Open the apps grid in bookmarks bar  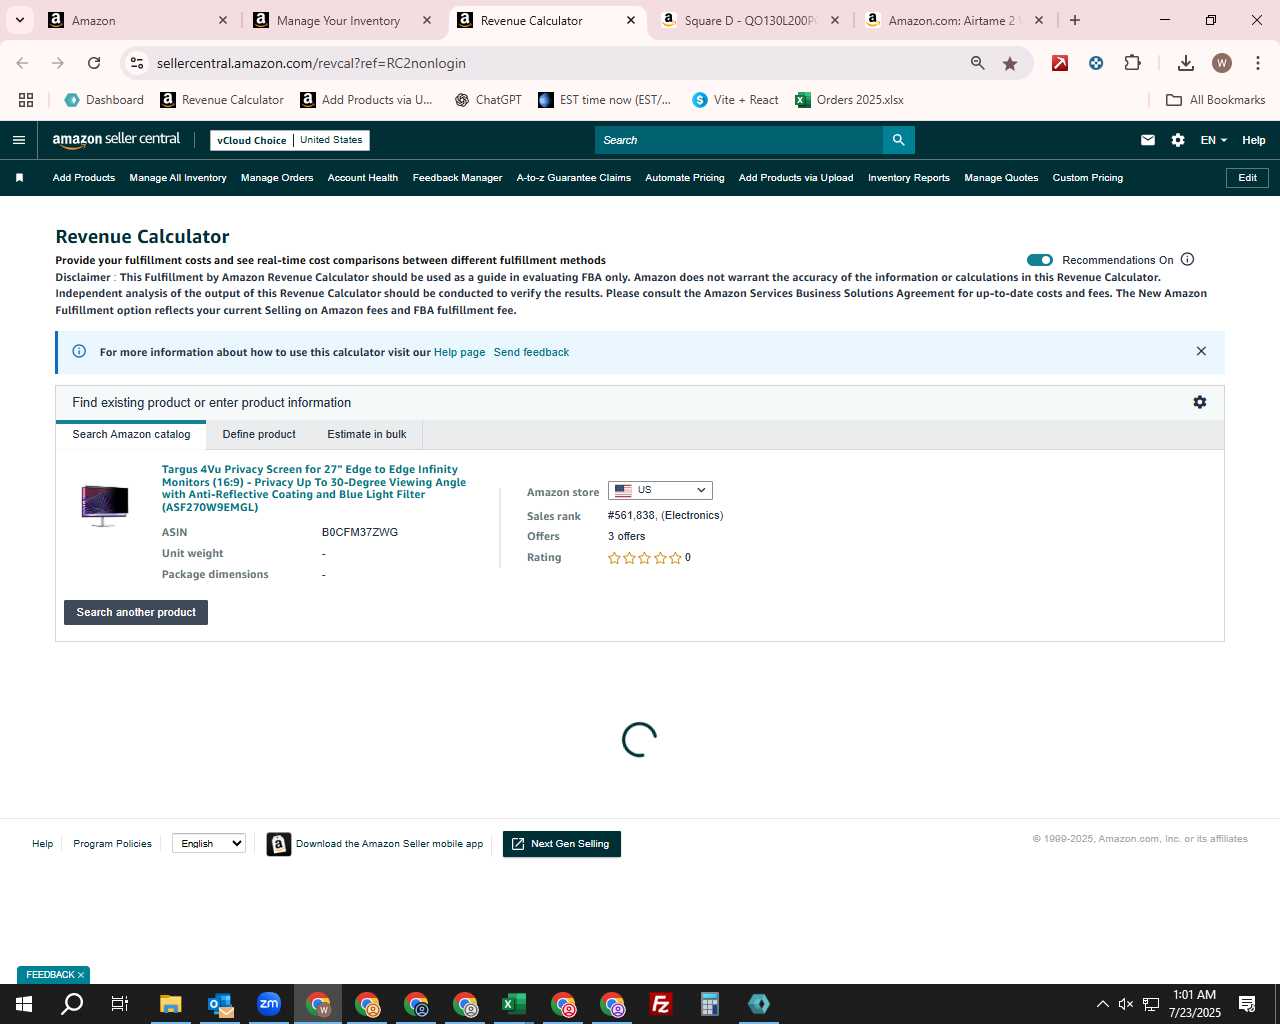[26, 100]
